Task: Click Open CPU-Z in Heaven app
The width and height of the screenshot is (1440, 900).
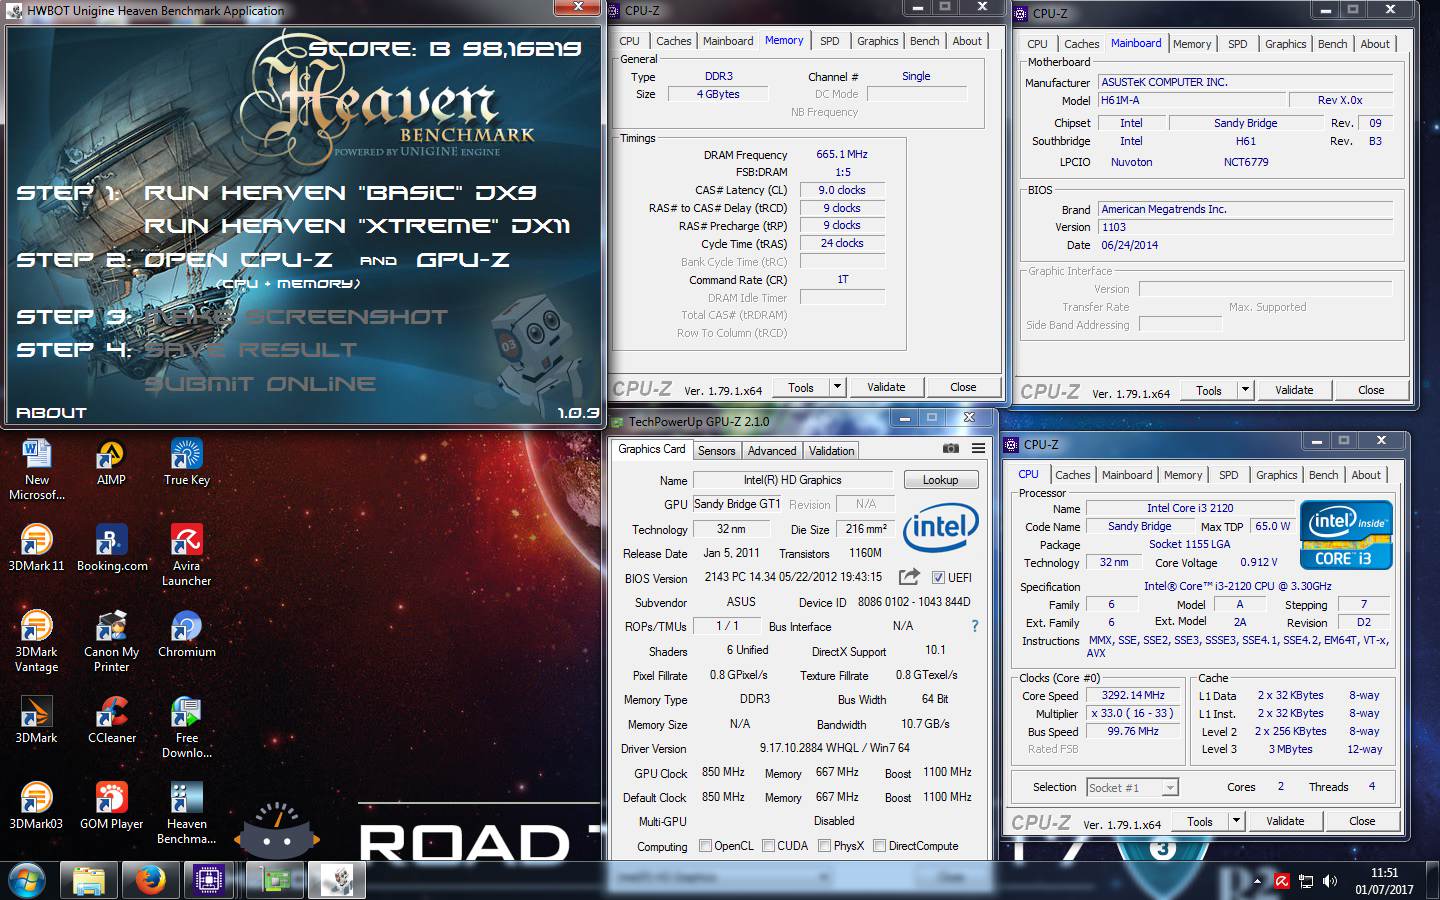Action: tap(238, 260)
